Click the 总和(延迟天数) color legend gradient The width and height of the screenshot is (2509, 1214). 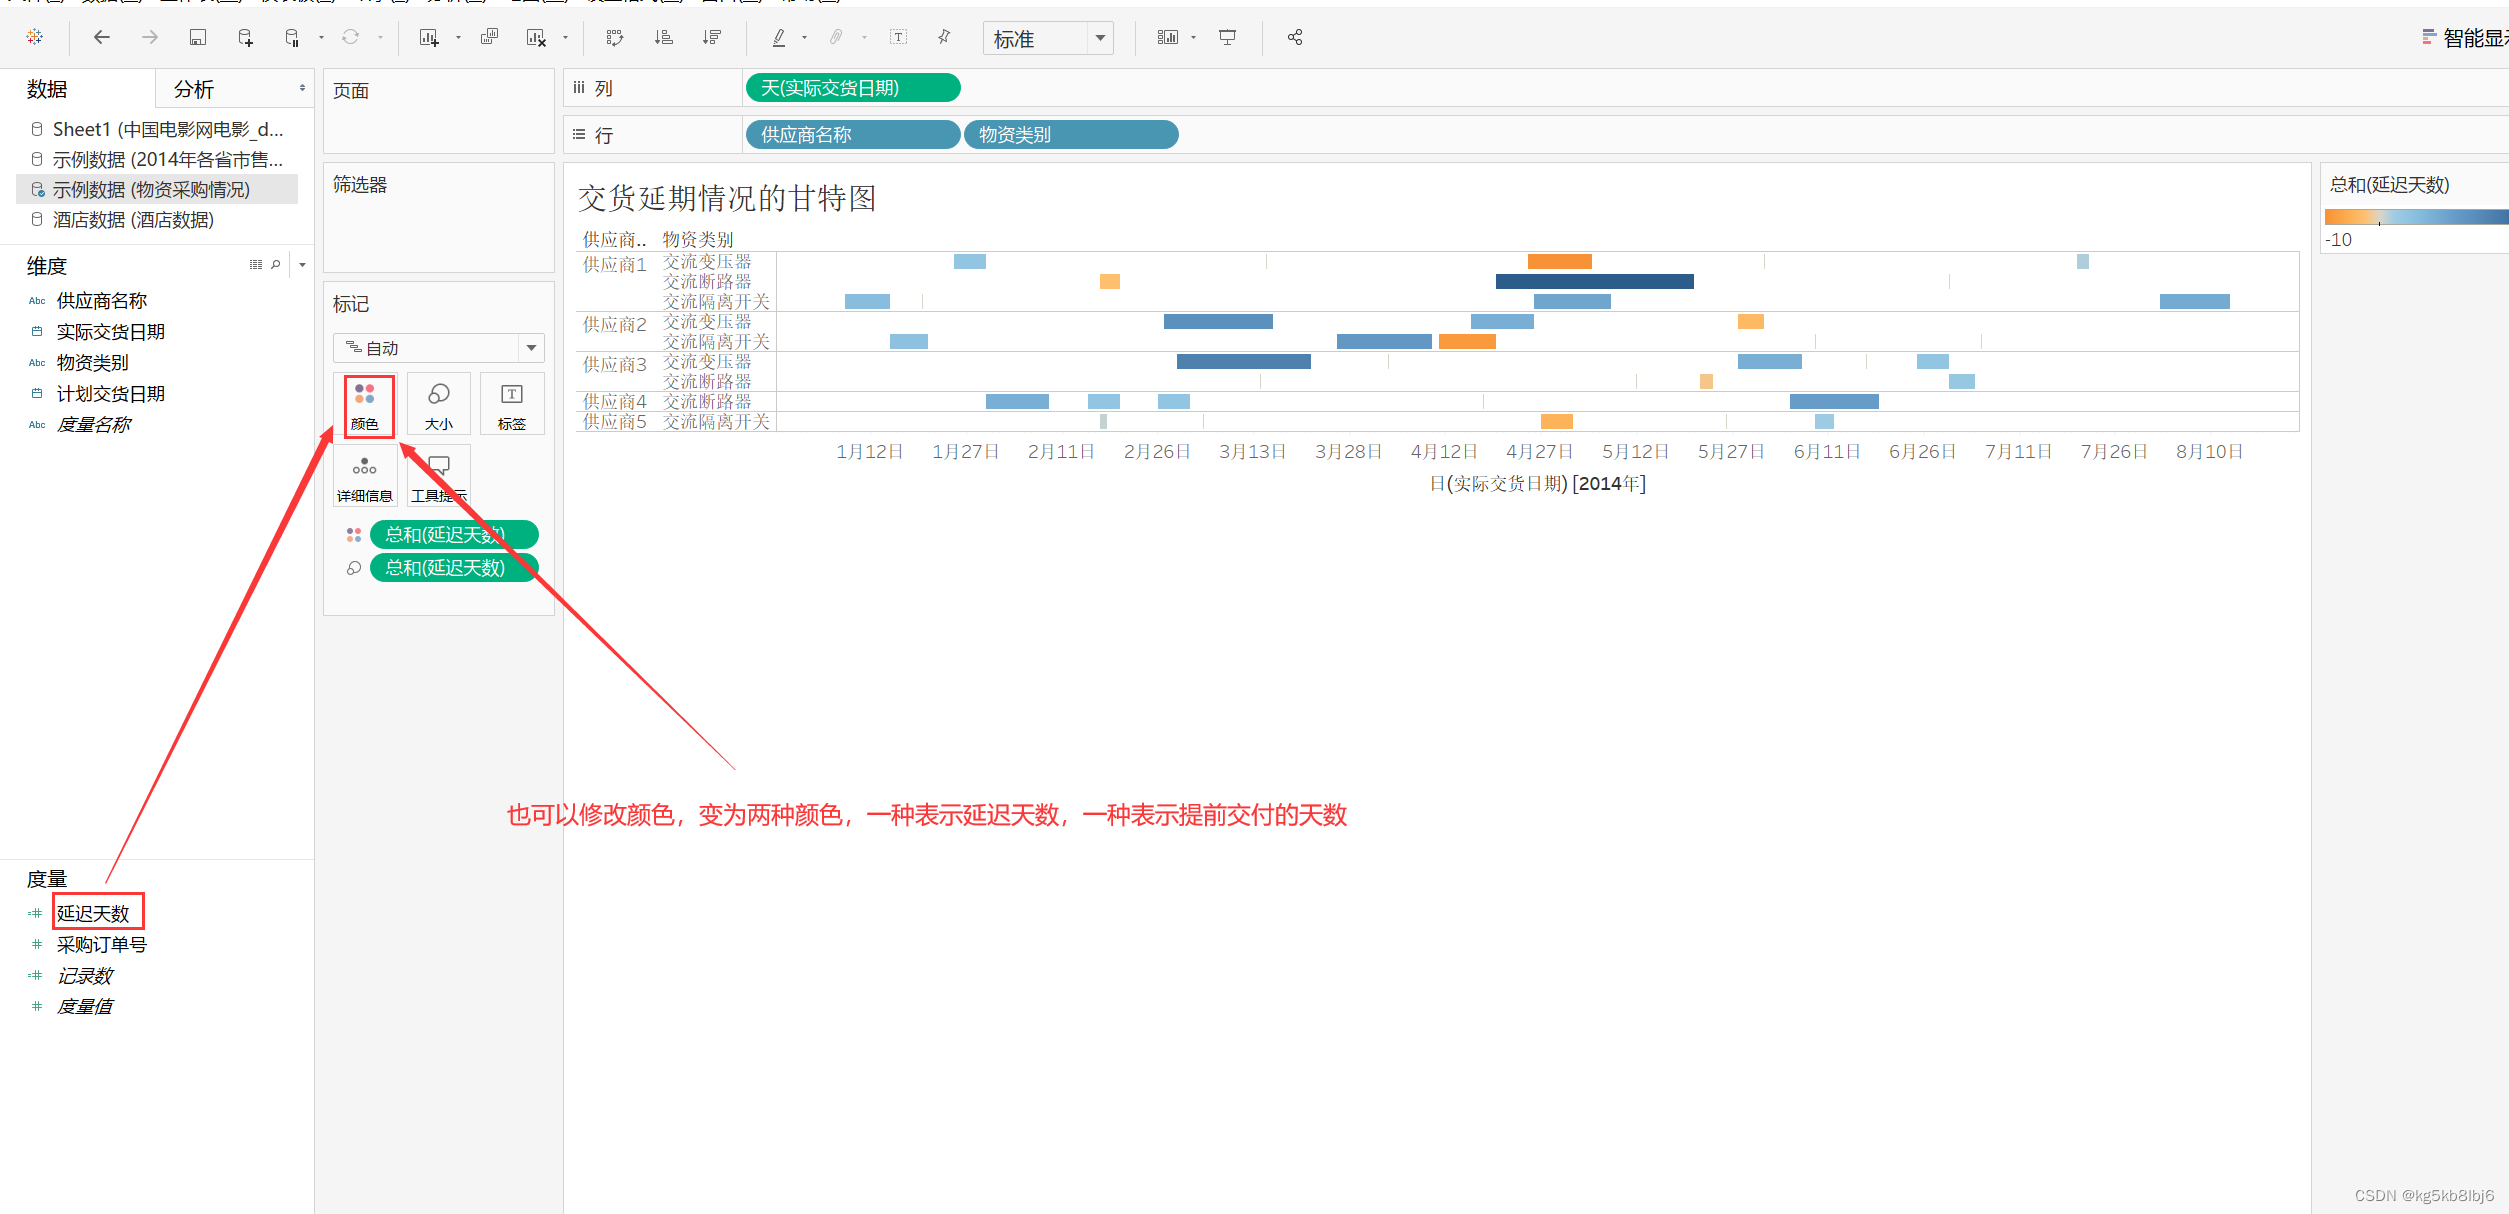point(2416,216)
